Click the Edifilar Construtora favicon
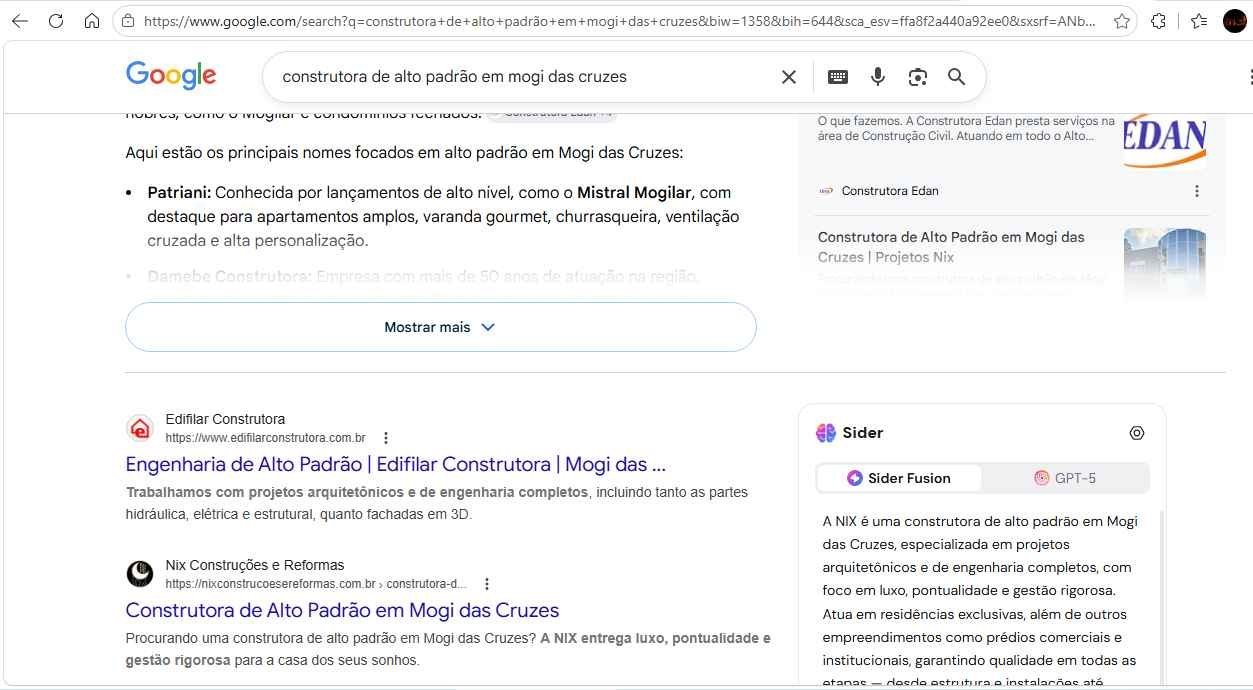 pos(140,428)
